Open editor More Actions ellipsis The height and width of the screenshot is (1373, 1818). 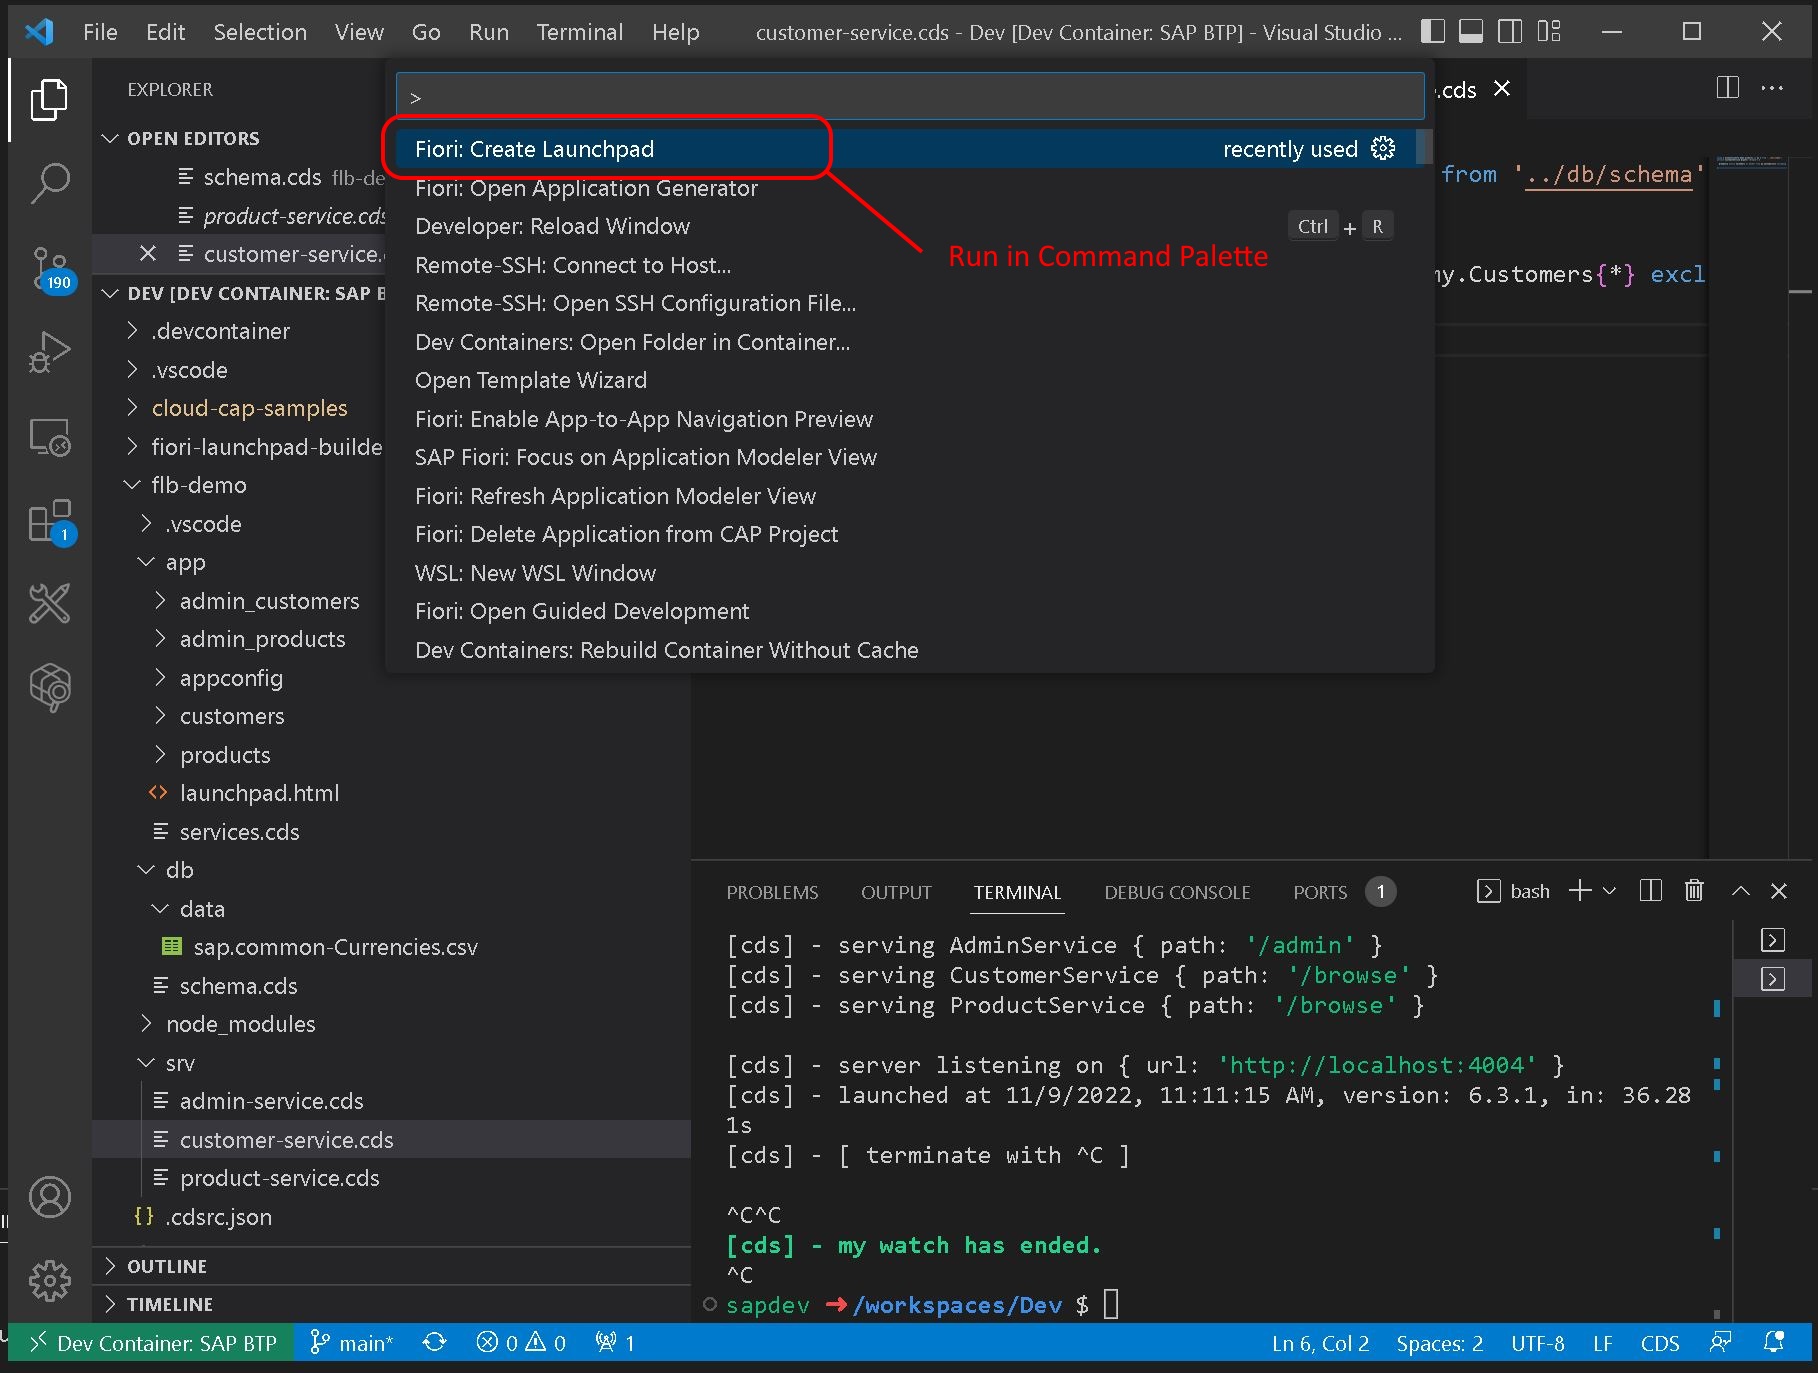click(x=1772, y=88)
